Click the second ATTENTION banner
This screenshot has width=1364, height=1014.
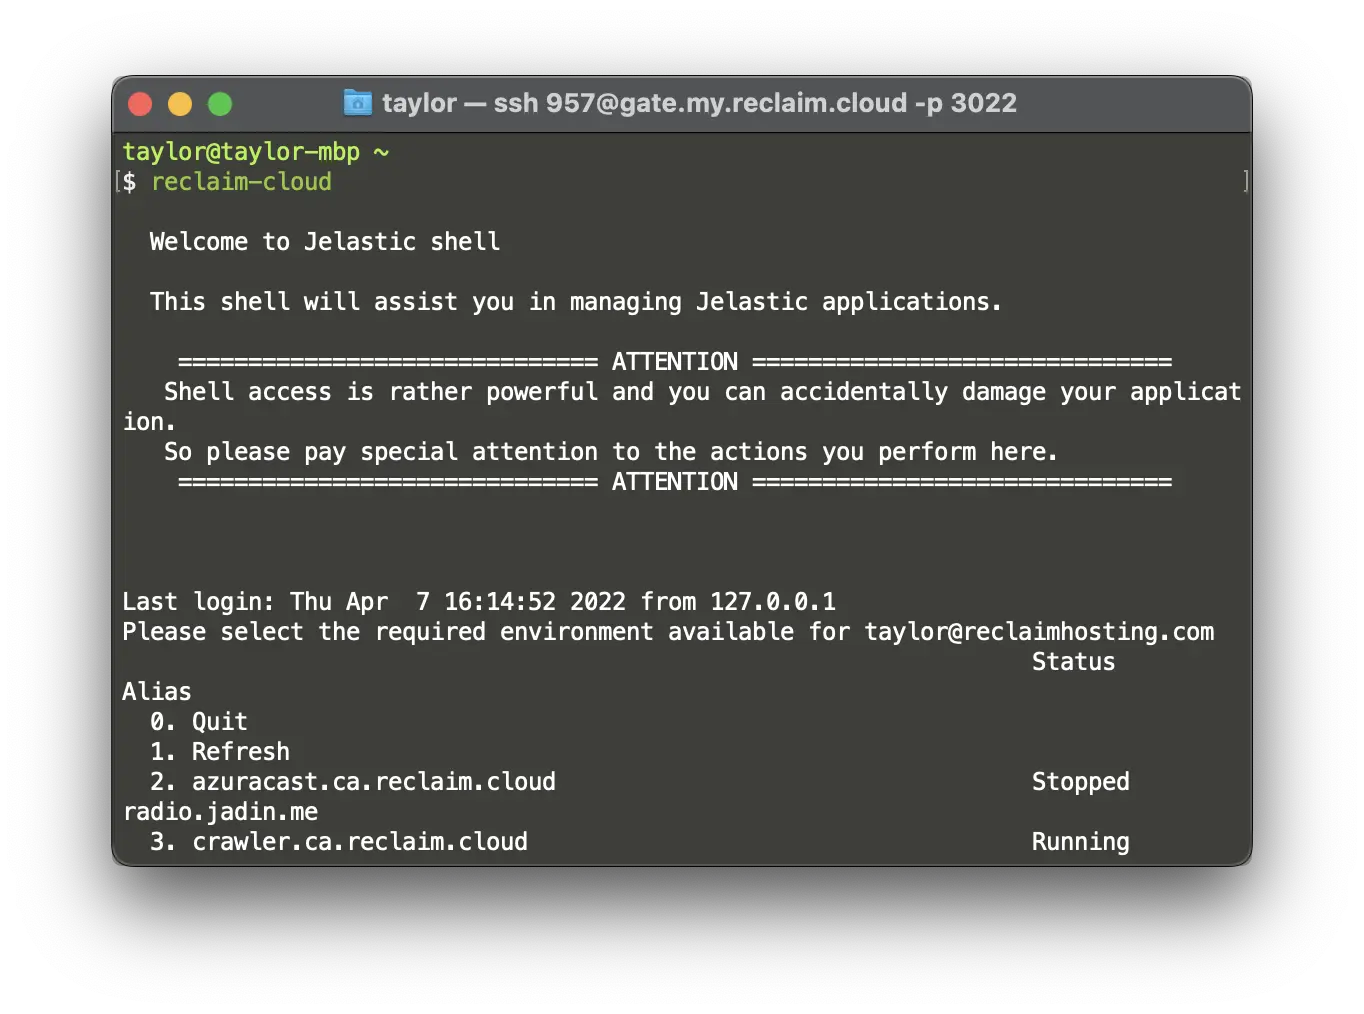(675, 482)
